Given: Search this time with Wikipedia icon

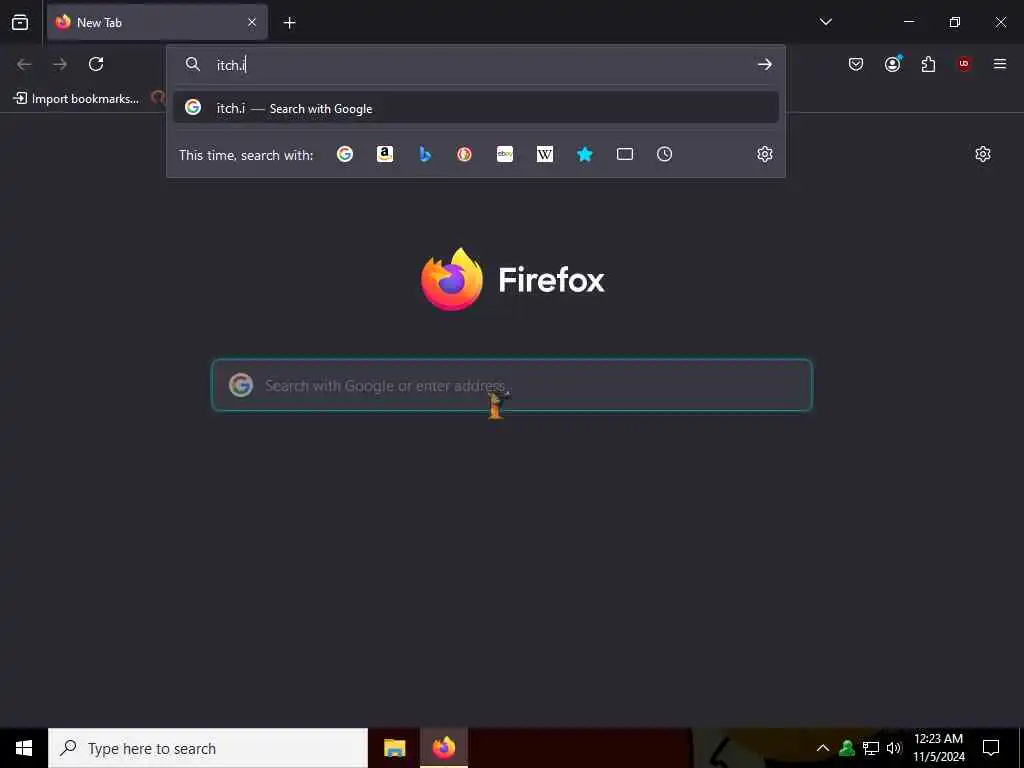Looking at the screenshot, I should click(x=545, y=154).
